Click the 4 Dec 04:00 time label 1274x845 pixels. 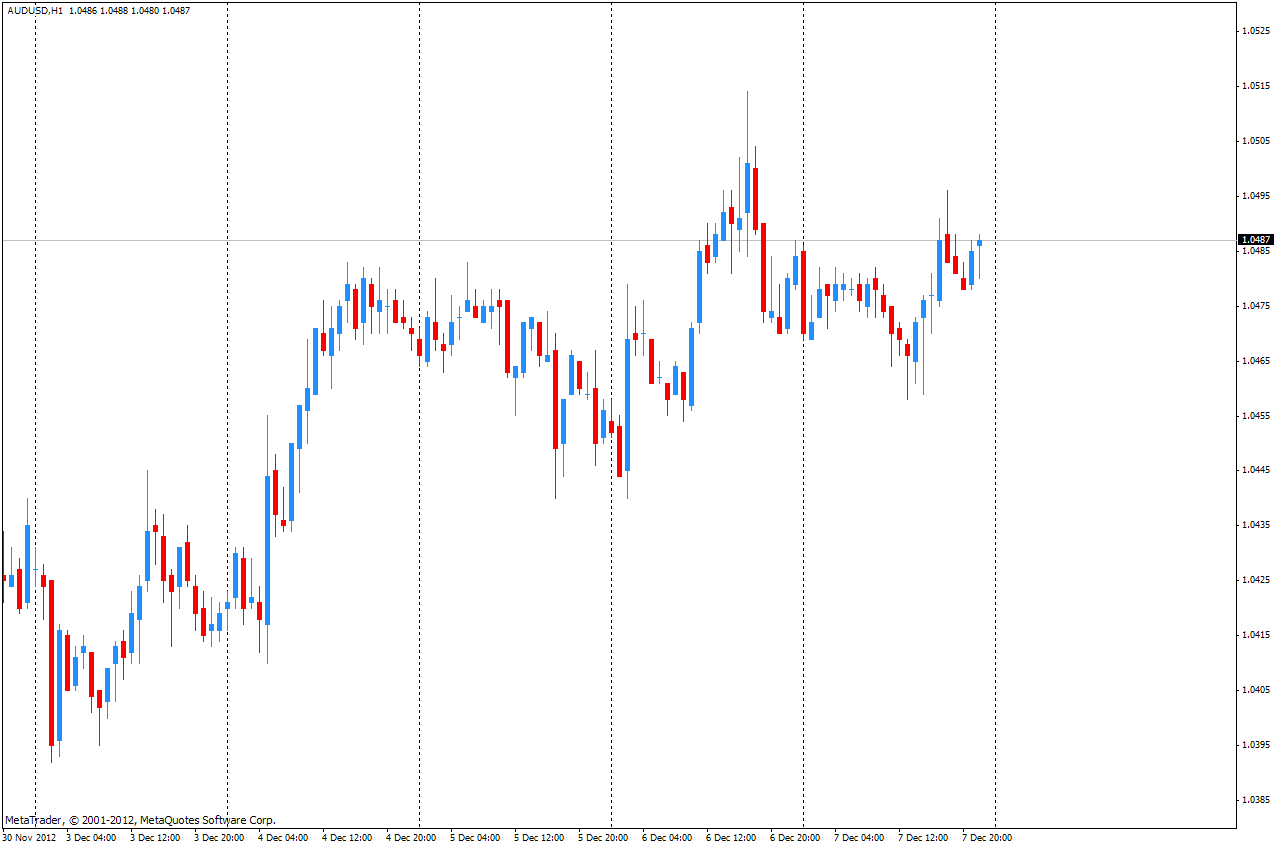click(283, 837)
